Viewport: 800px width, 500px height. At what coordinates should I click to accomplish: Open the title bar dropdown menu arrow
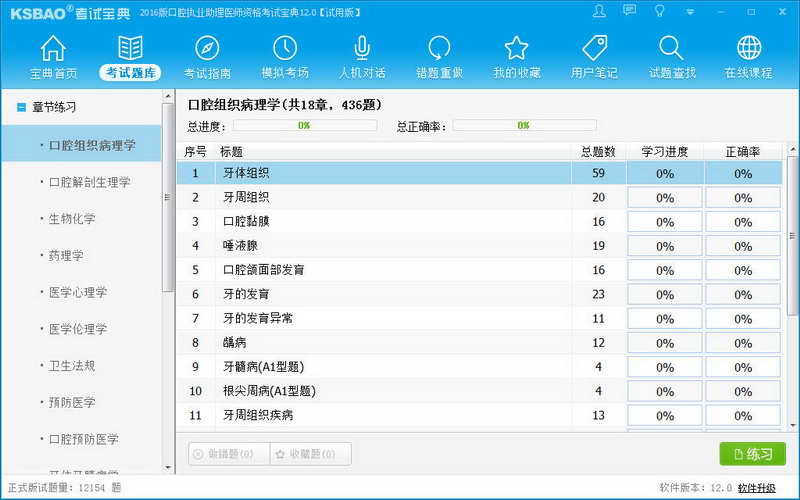[x=689, y=11]
